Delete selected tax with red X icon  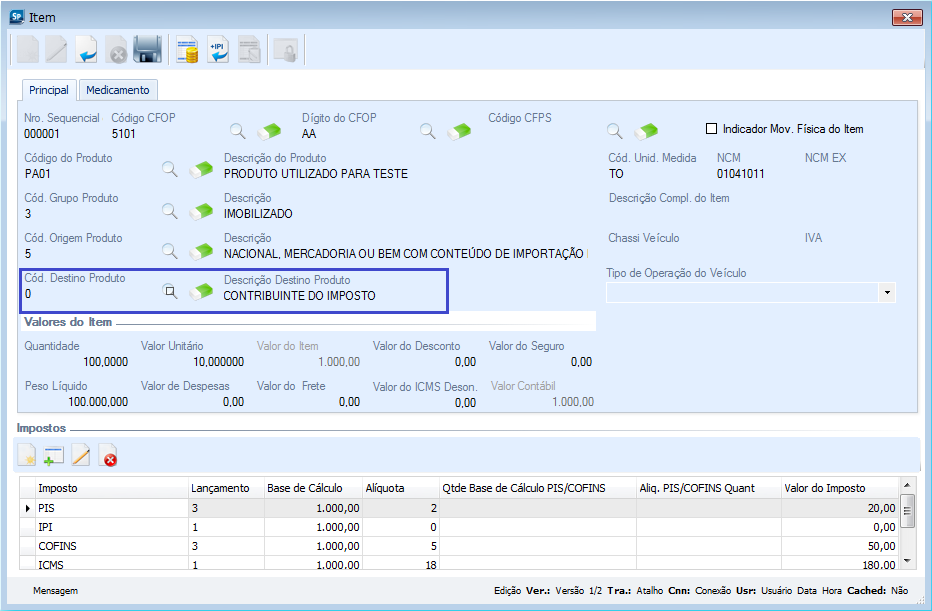coord(109,456)
